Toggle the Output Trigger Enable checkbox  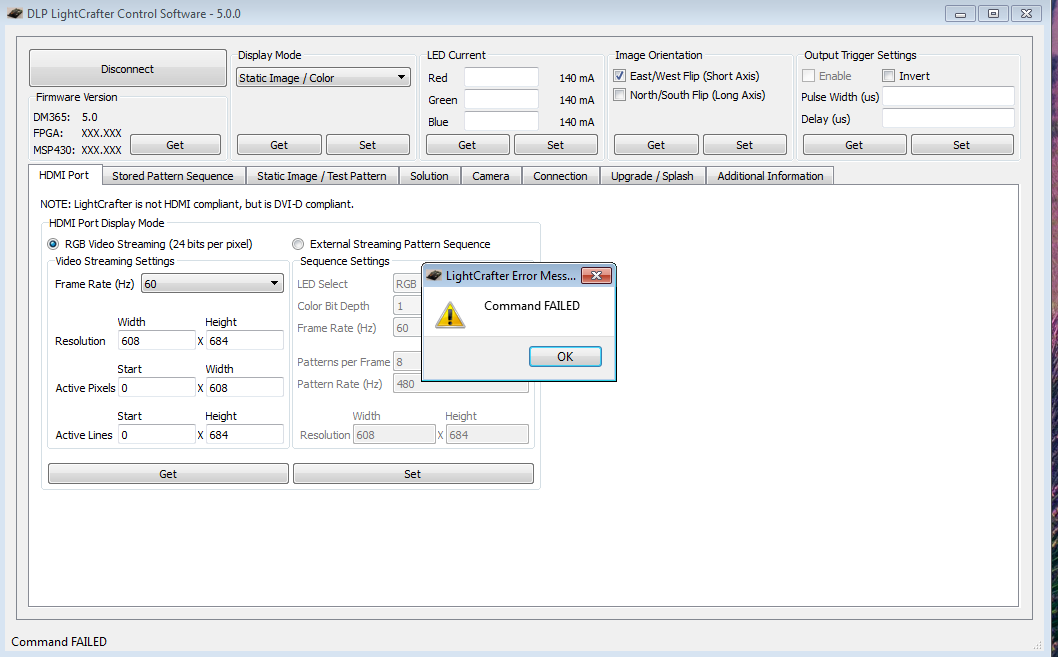808,76
